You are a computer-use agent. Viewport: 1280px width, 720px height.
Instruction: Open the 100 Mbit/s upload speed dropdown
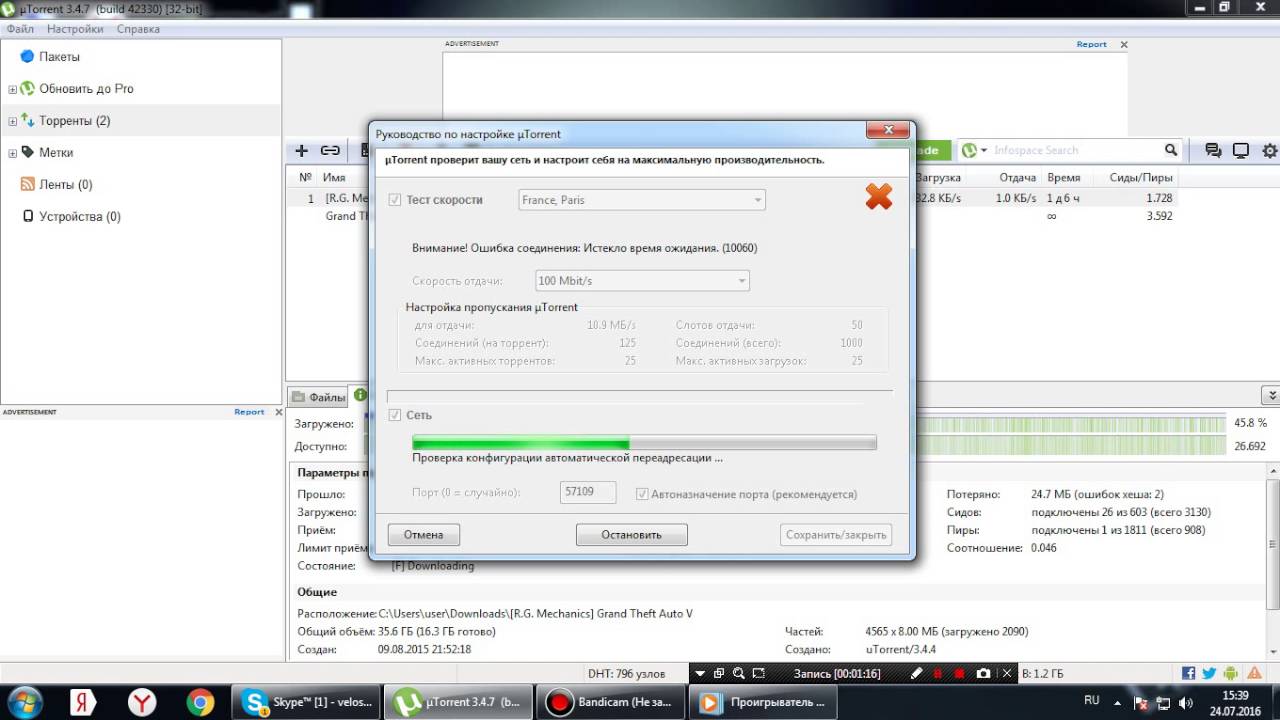coord(642,281)
